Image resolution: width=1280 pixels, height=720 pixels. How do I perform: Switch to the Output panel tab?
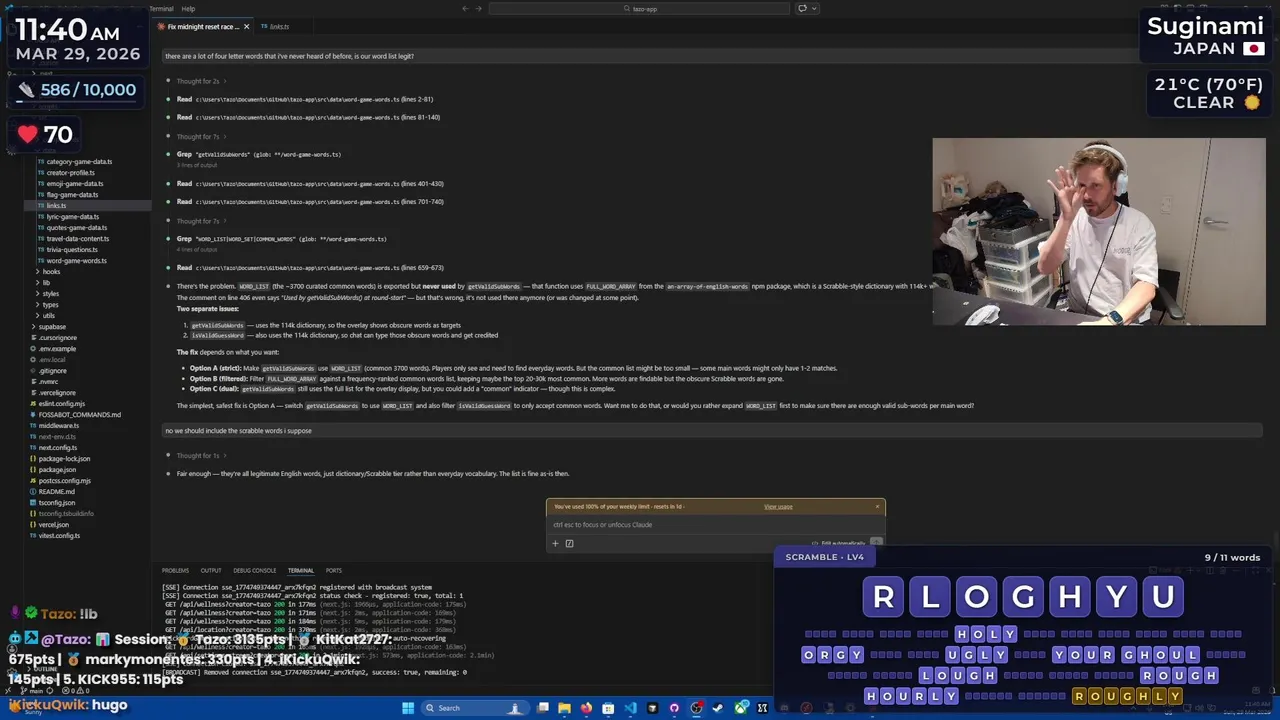point(211,571)
